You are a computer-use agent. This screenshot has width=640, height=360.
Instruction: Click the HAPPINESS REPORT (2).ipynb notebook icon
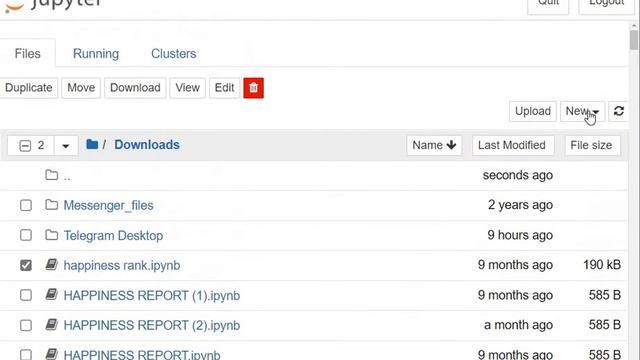point(51,325)
